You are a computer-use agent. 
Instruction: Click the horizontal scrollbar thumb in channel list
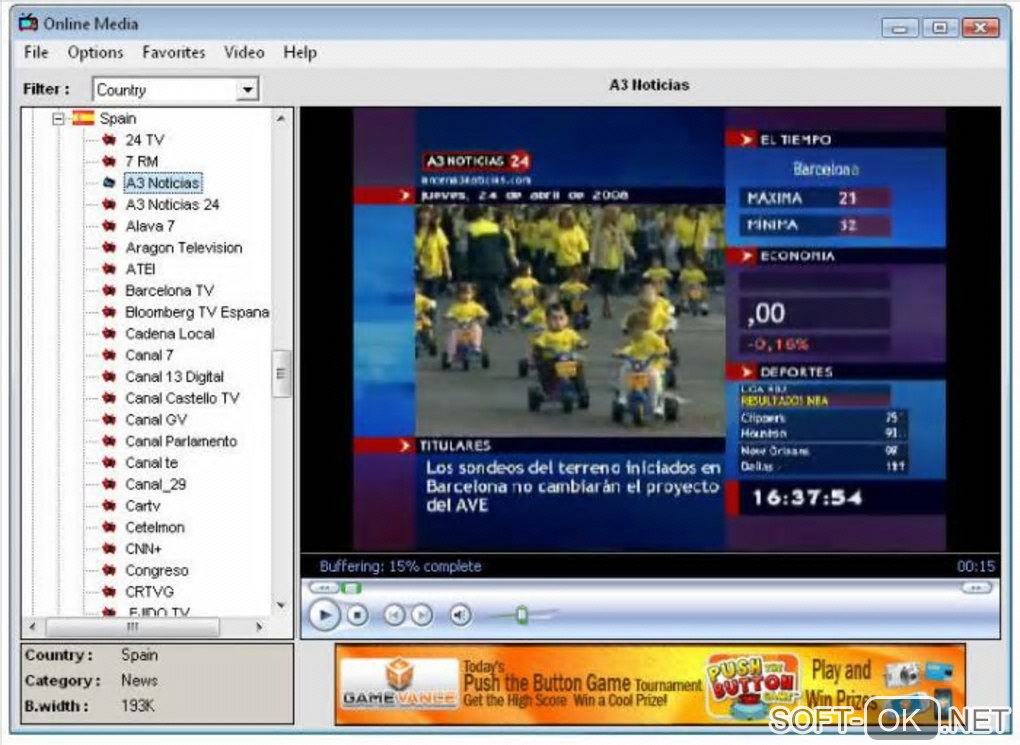pos(133,627)
